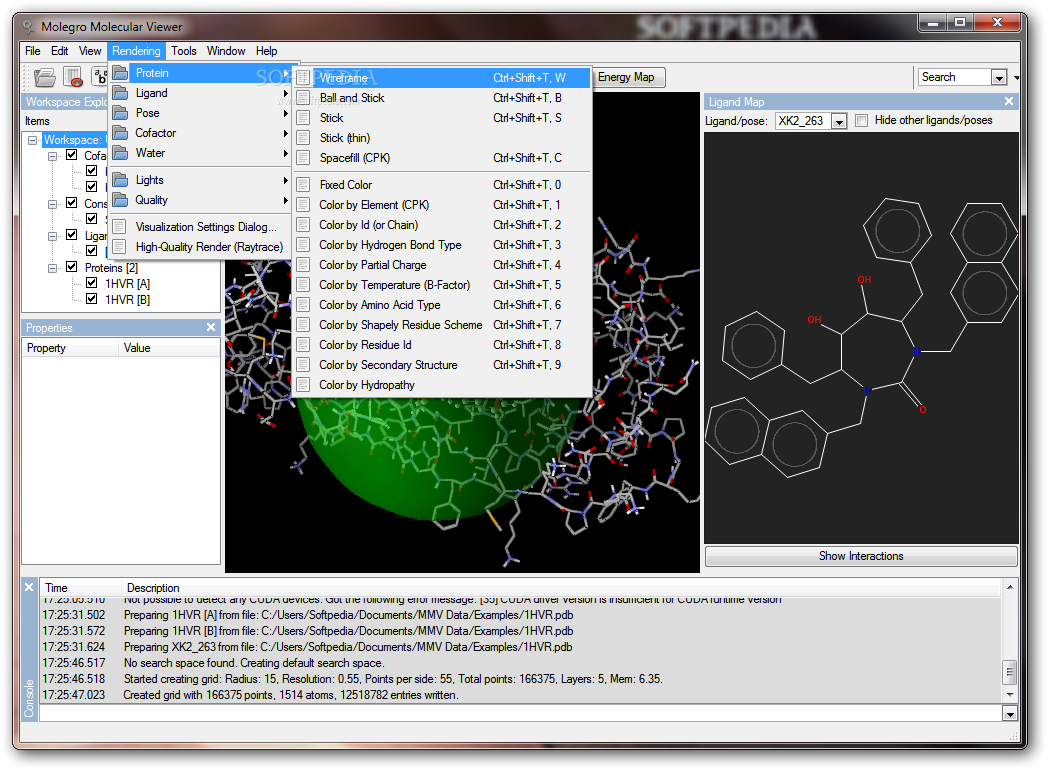Click the Protein folder icon in the Rendering menu
This screenshot has width=1048, height=770.
[120, 73]
